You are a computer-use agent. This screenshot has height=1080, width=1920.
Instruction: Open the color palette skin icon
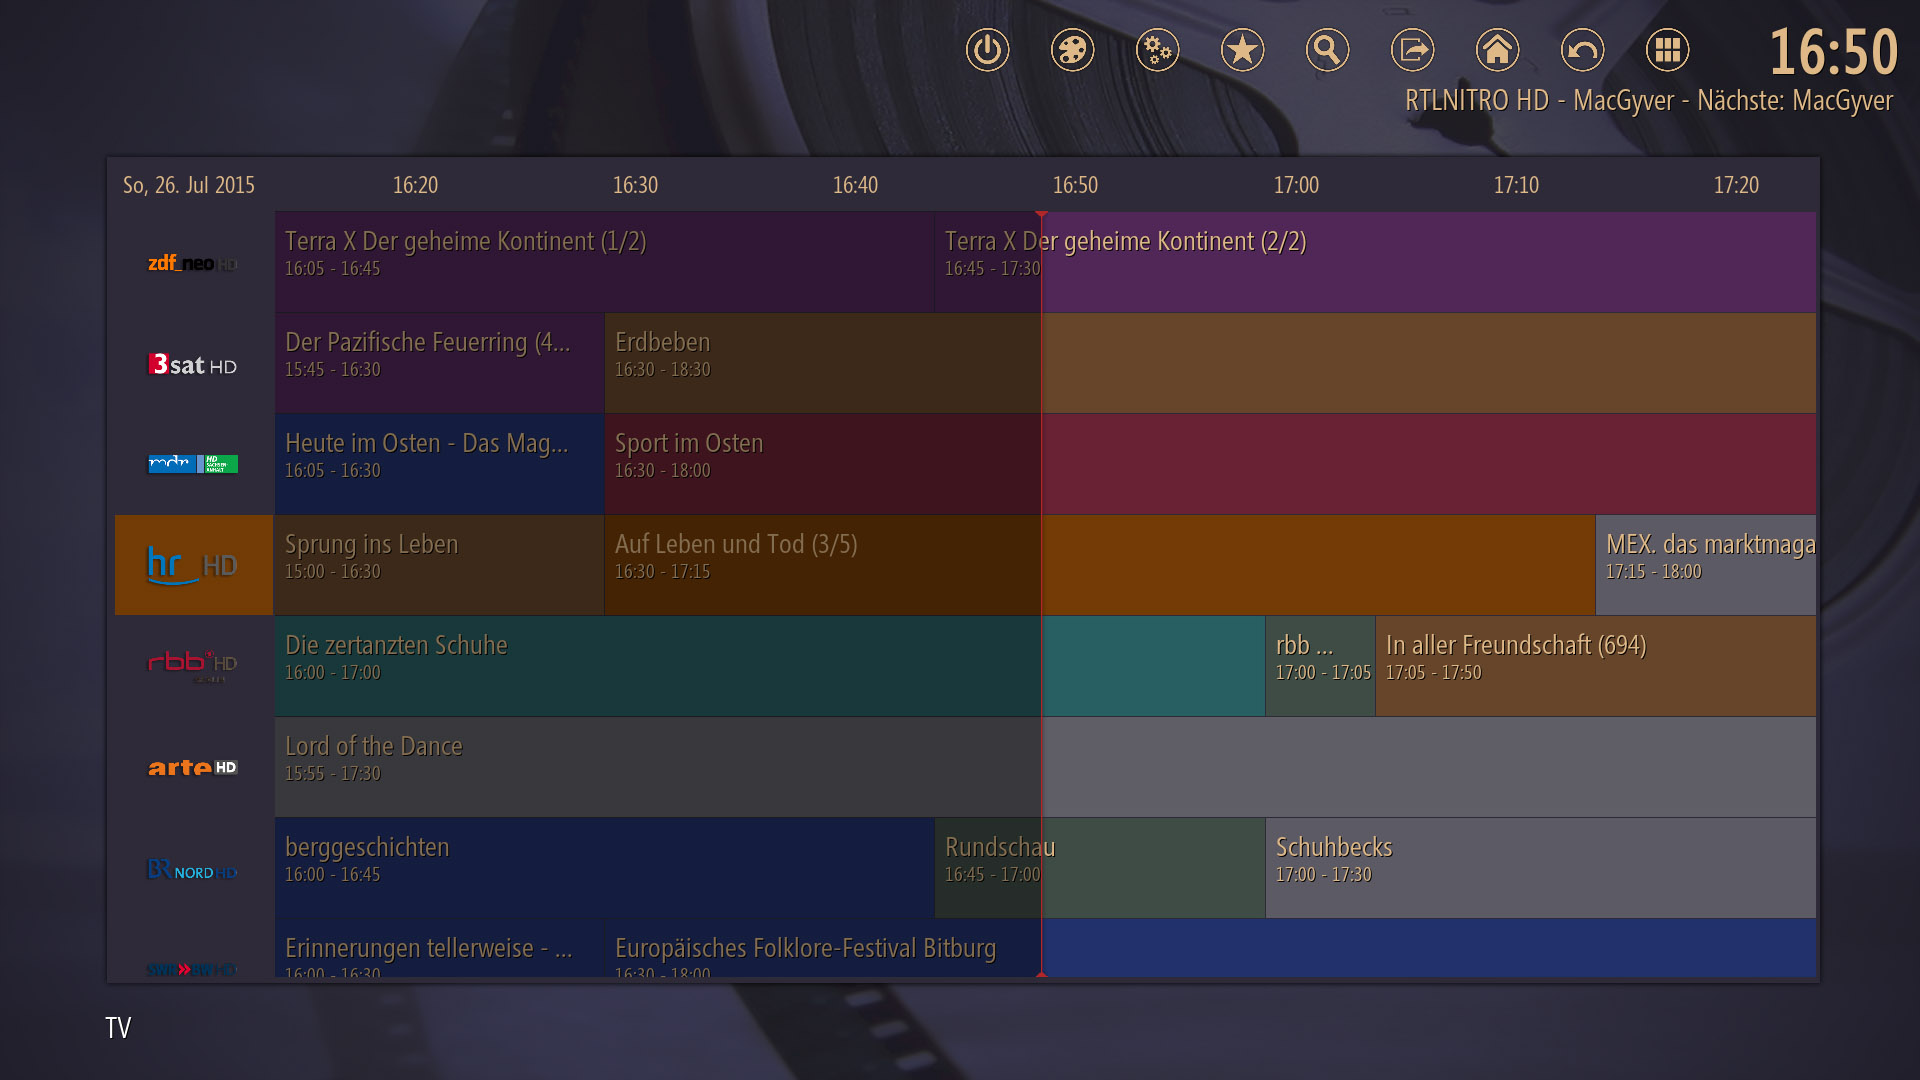point(1072,50)
